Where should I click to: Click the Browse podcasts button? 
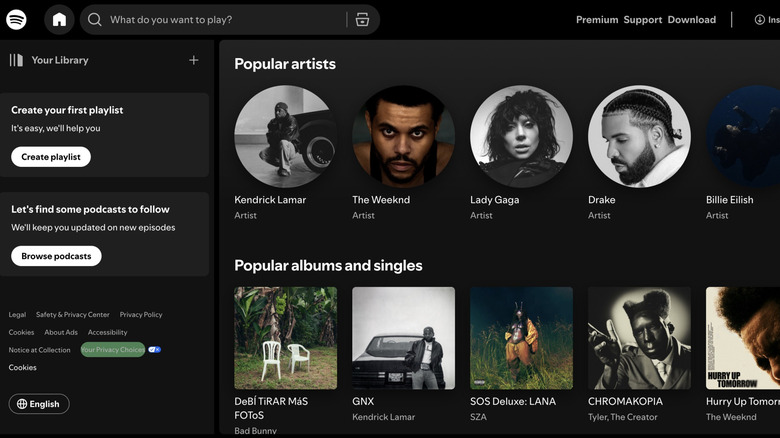coord(56,256)
